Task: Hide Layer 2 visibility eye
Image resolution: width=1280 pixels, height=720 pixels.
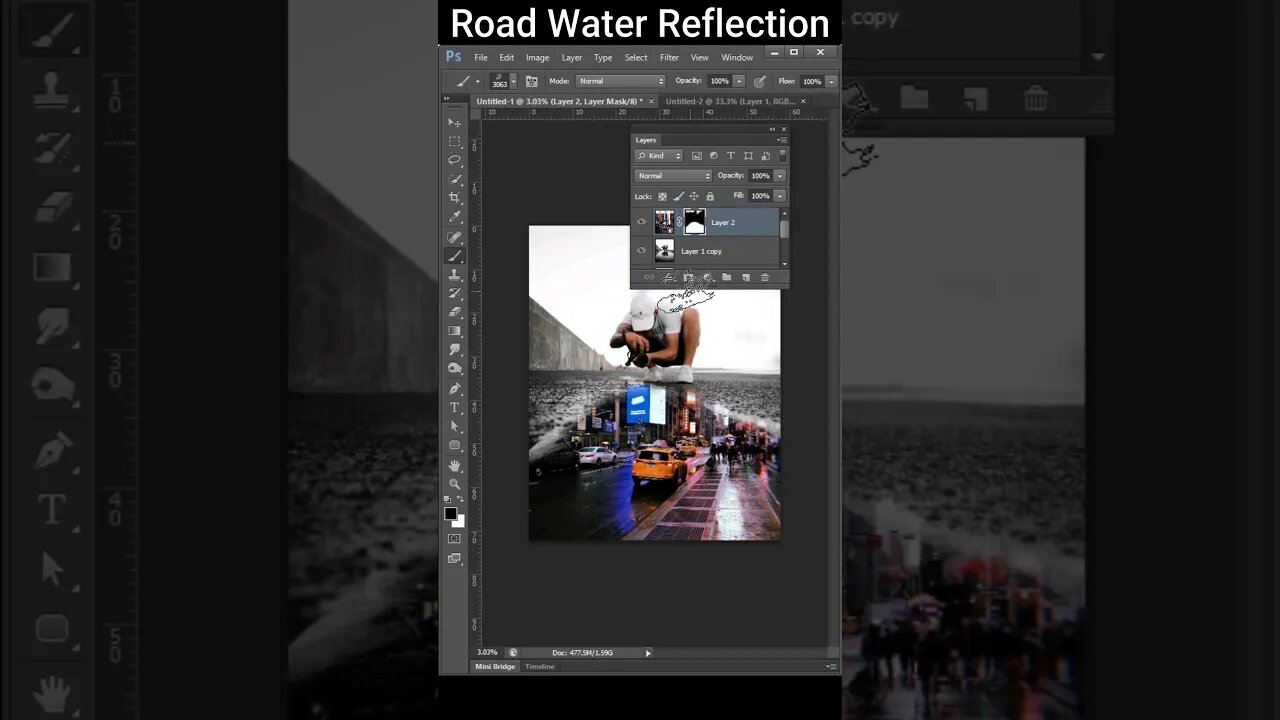Action: point(642,222)
